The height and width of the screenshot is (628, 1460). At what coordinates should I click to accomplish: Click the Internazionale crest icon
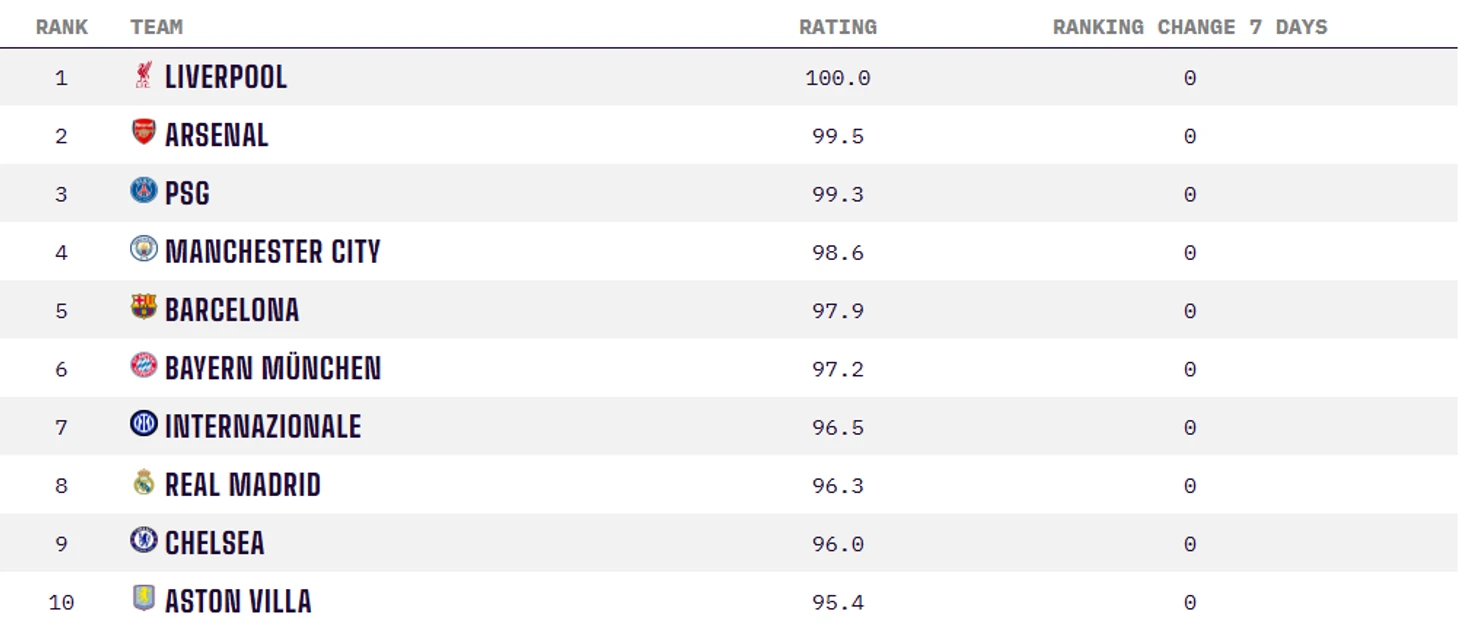[x=144, y=423]
